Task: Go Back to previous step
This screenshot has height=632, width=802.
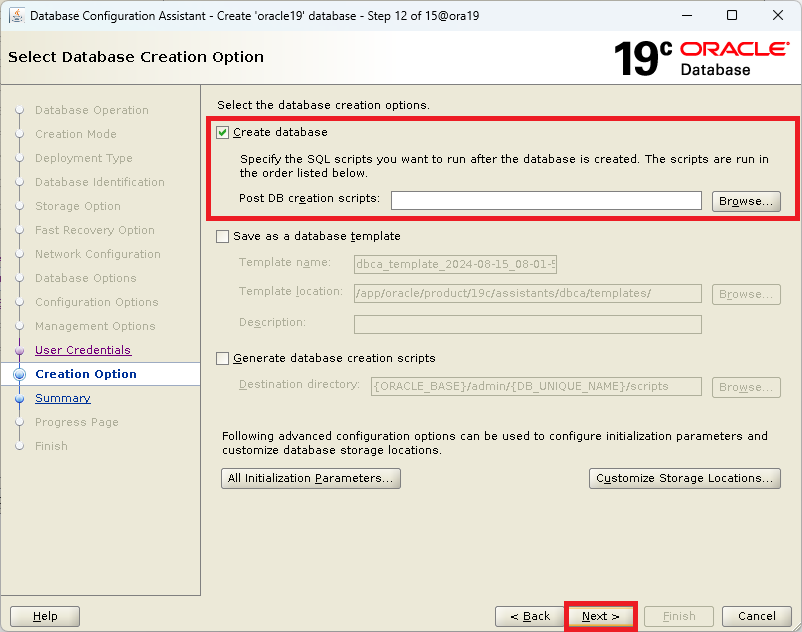Action: coord(530,616)
